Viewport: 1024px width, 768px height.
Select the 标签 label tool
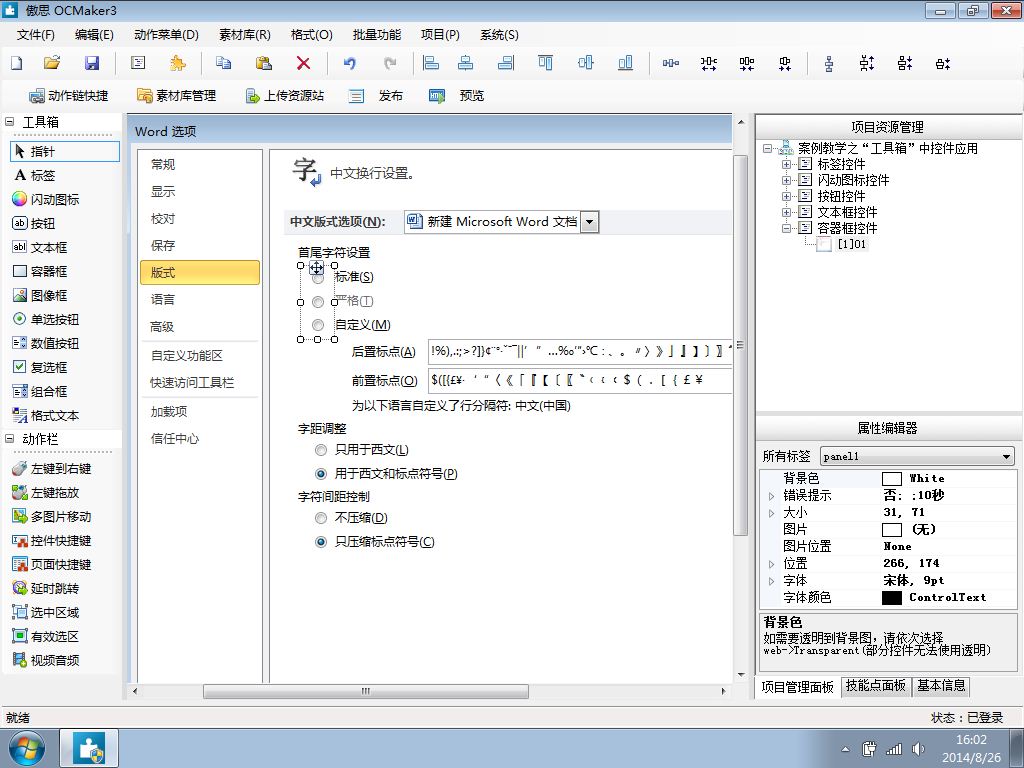click(x=35, y=175)
